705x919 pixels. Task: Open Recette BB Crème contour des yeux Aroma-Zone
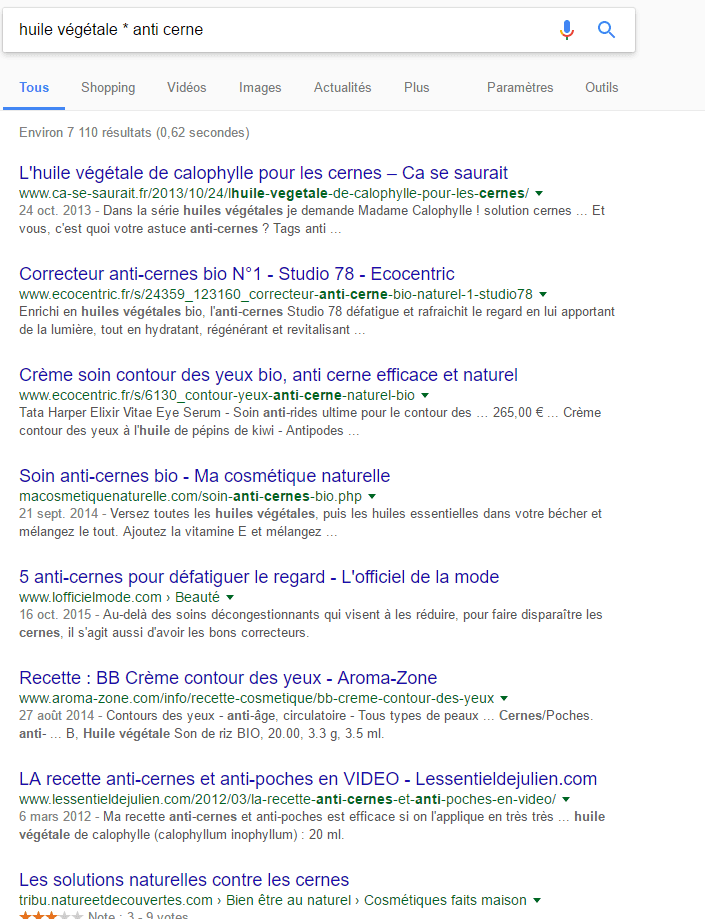(x=228, y=678)
